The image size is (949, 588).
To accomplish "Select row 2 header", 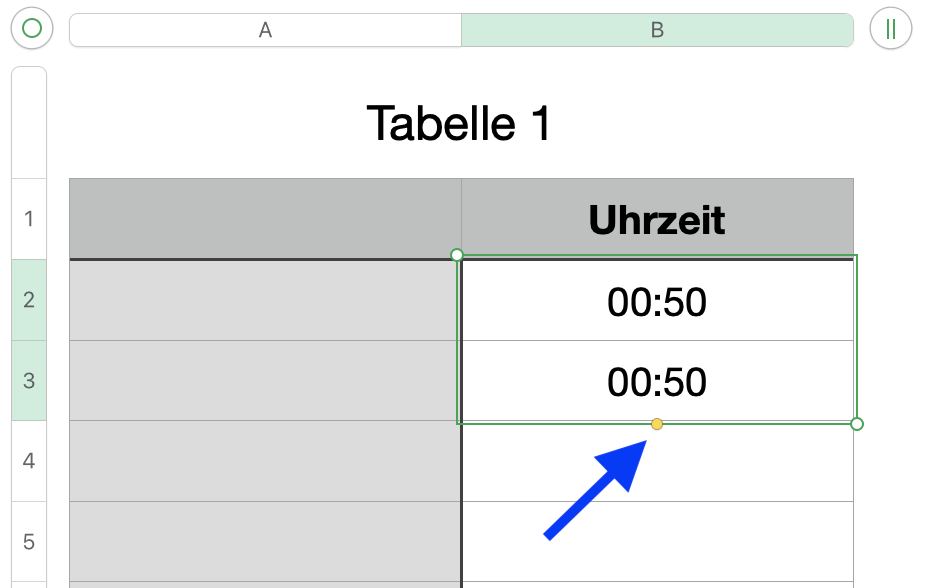I will [x=28, y=300].
